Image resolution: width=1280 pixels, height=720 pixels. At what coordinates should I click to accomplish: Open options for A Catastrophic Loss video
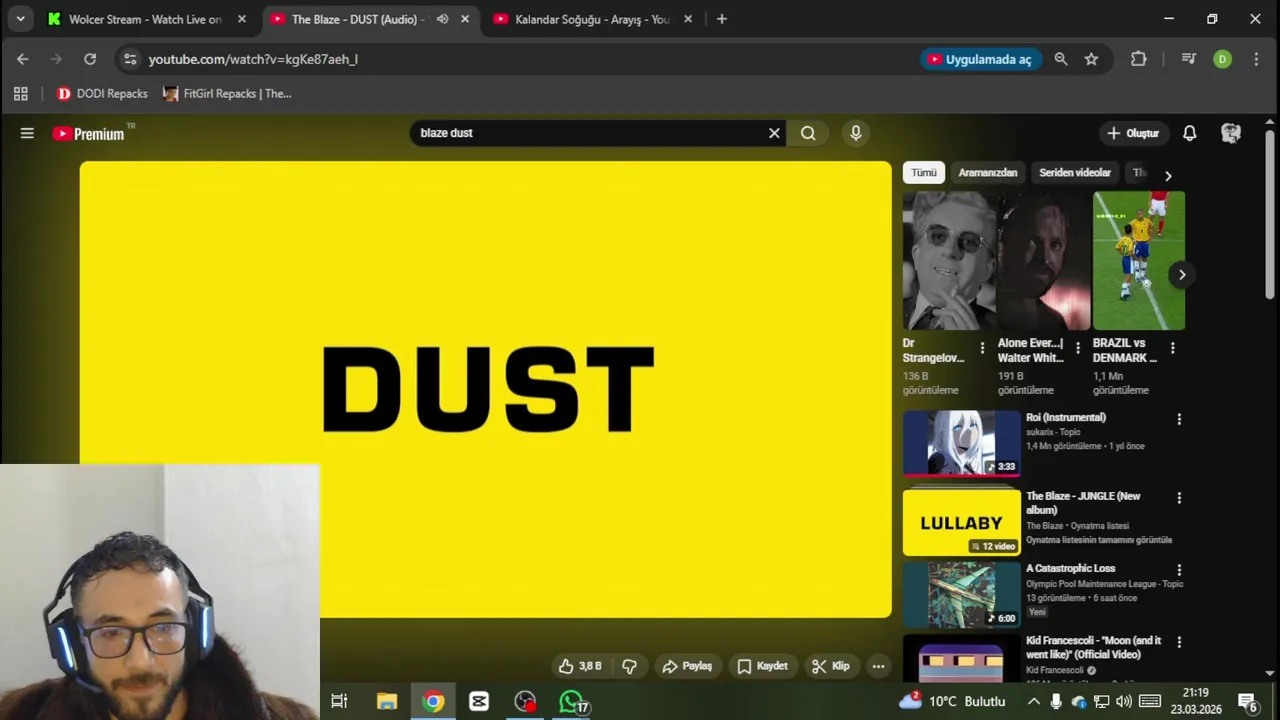(x=1179, y=570)
